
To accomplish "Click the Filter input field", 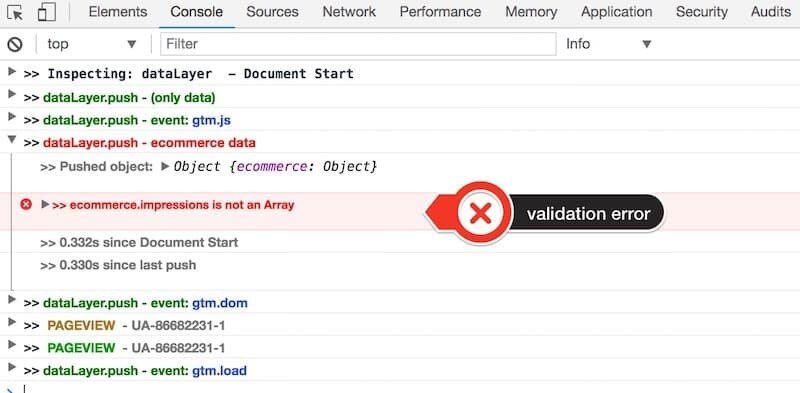I will 358,44.
